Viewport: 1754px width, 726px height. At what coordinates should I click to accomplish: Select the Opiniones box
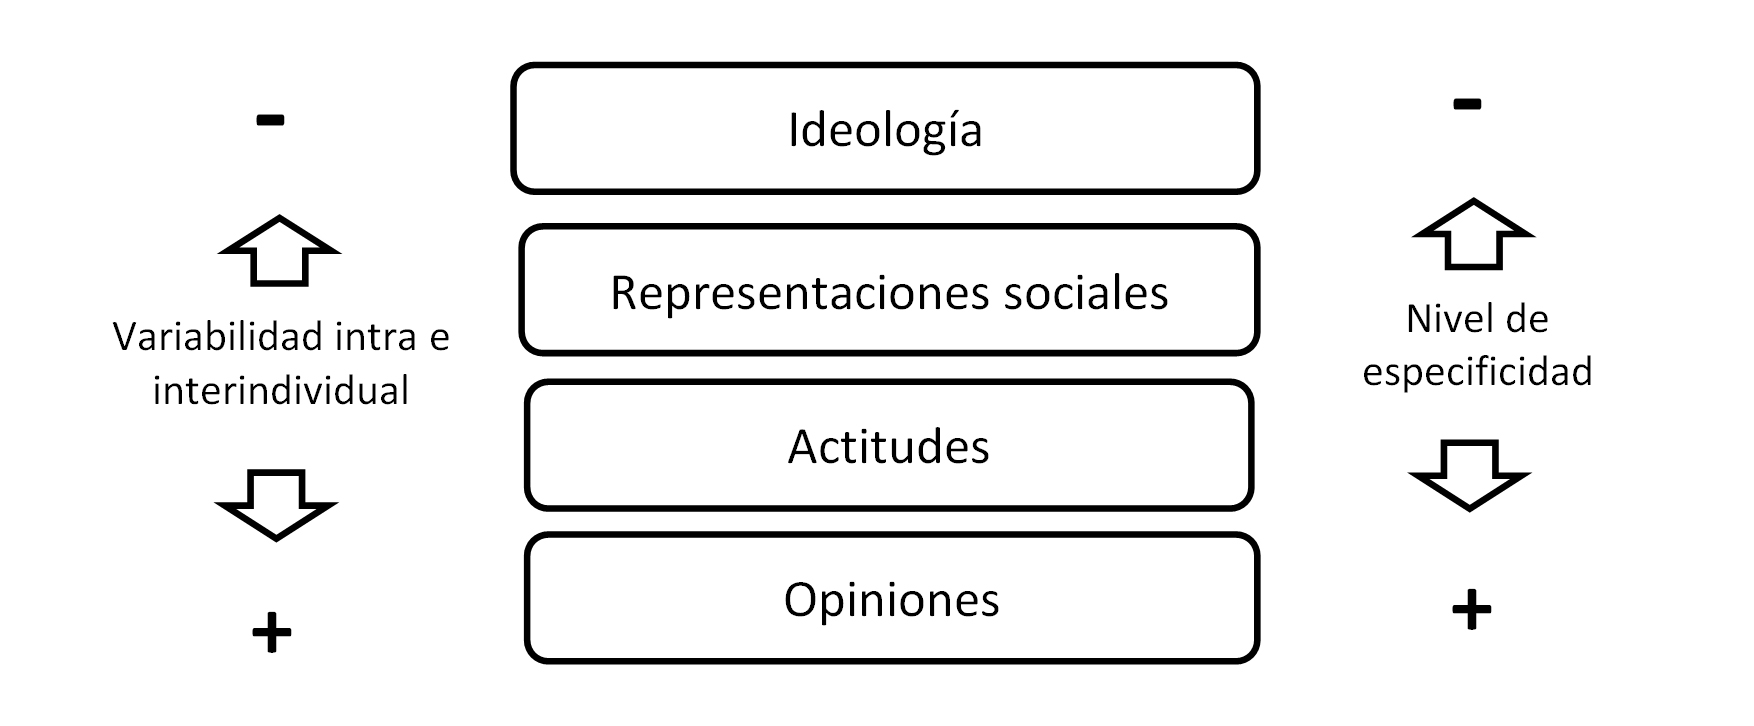[x=891, y=599]
